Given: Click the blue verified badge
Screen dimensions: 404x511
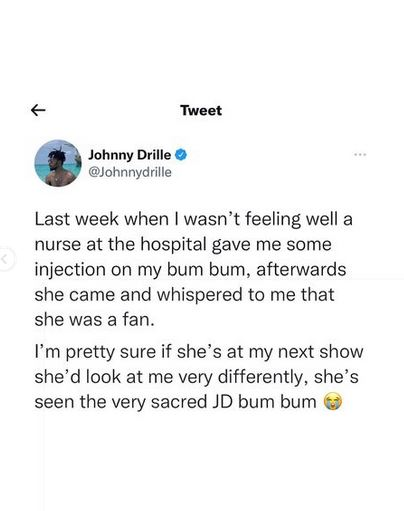Looking at the screenshot, I should pos(181,155).
